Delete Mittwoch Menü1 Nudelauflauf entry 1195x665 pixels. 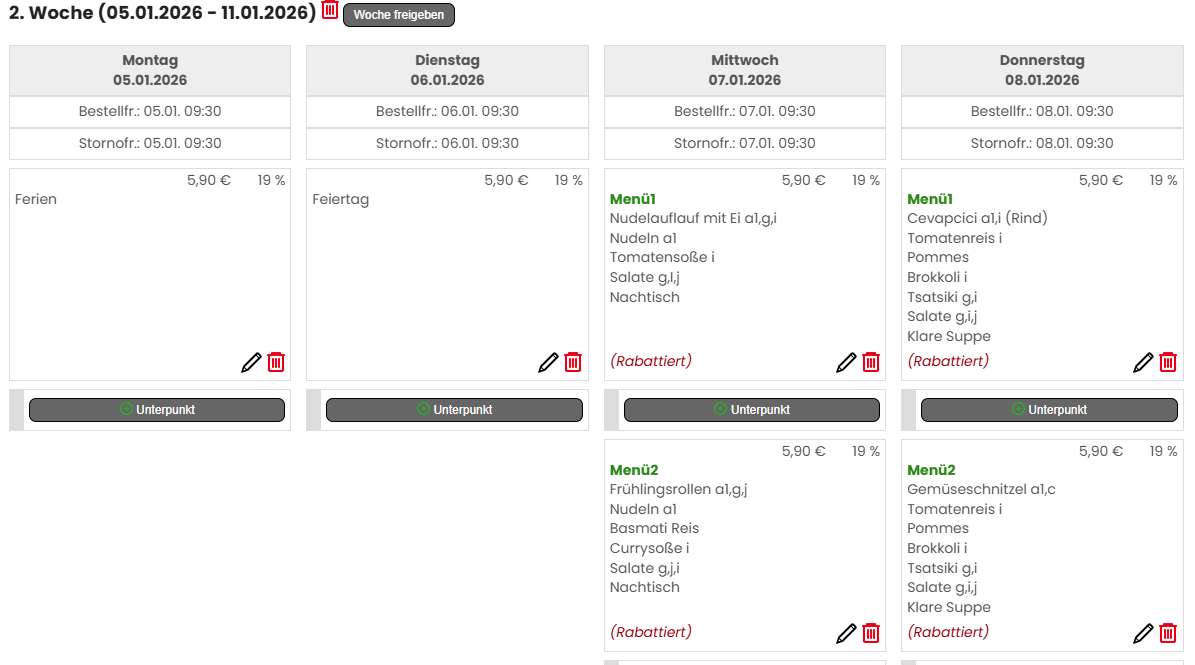(871, 362)
